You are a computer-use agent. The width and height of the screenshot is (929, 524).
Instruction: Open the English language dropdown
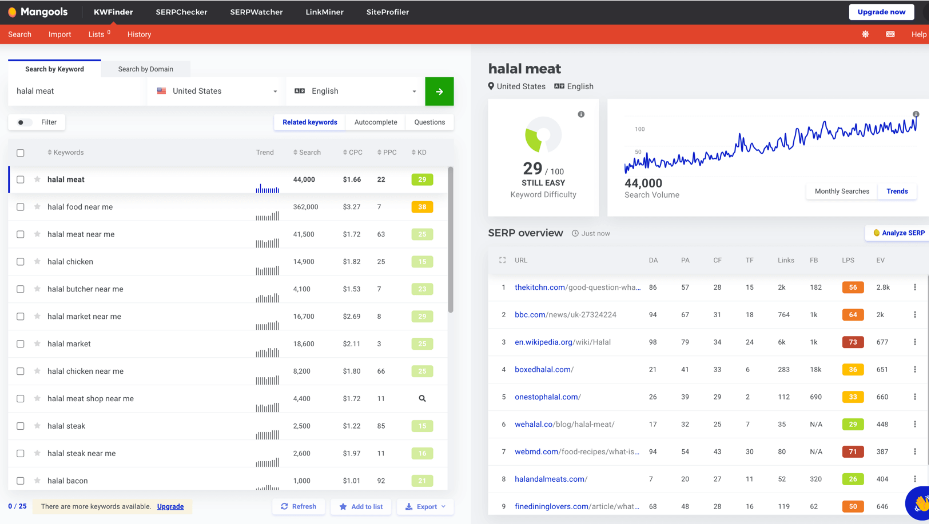click(355, 91)
